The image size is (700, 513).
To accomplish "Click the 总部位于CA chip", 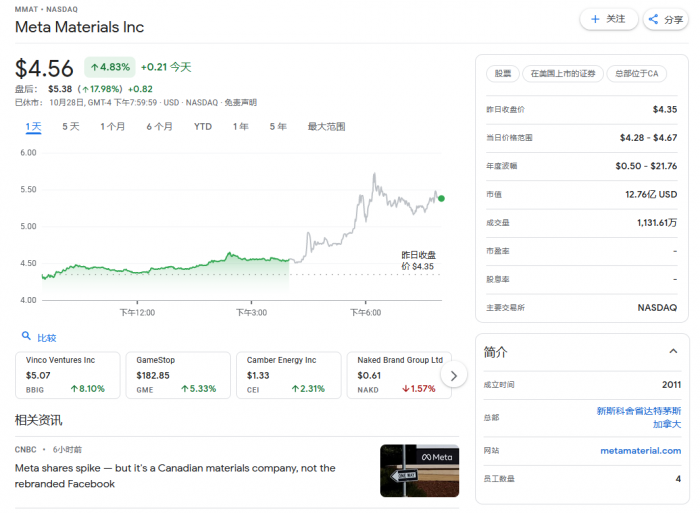I will pyautogui.click(x=637, y=73).
